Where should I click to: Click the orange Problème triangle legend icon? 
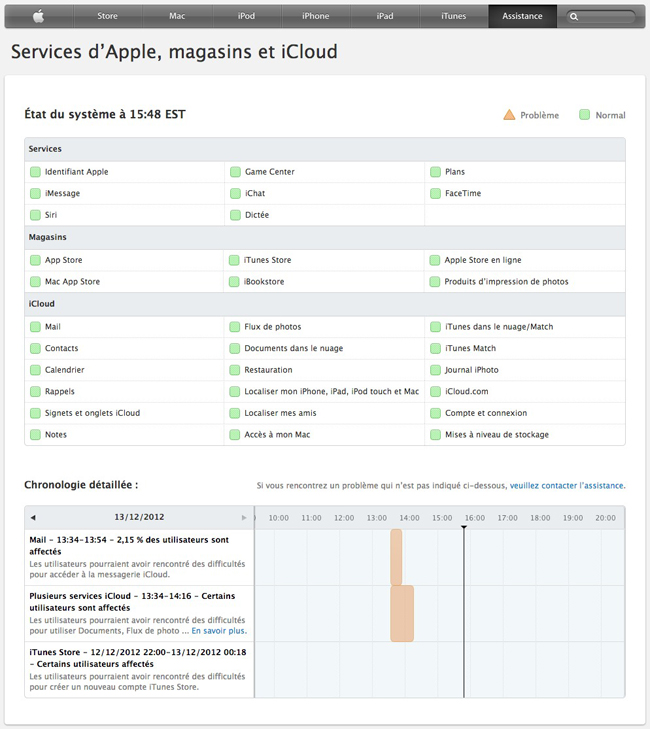pos(509,114)
